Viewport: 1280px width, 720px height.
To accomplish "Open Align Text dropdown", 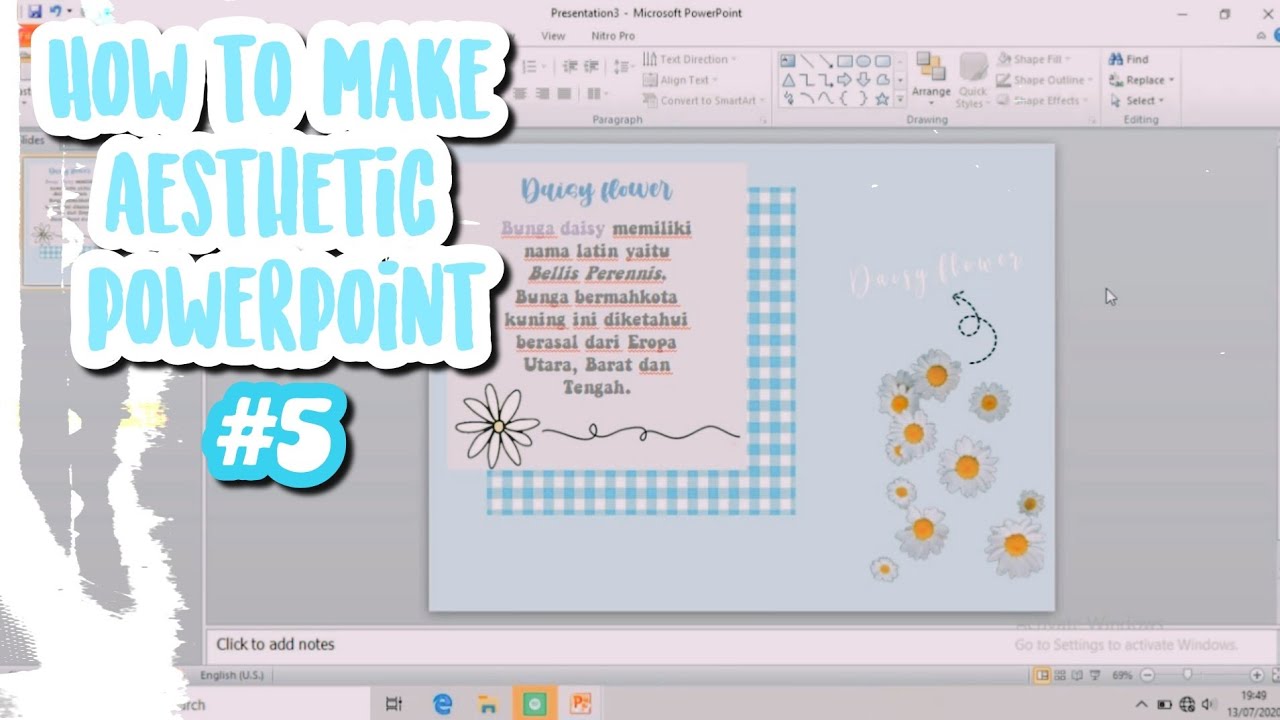I will point(680,80).
